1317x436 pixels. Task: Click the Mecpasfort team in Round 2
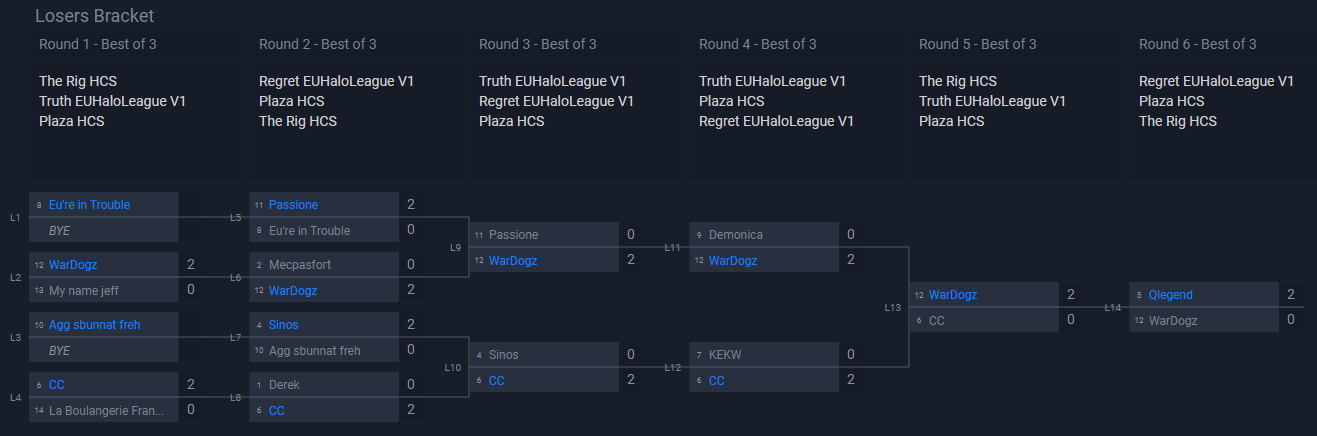tap(299, 265)
